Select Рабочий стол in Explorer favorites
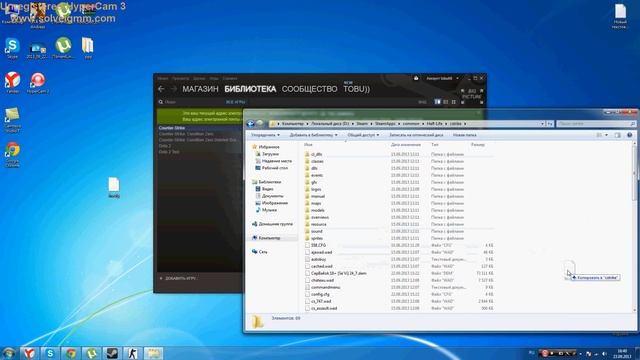 pos(274,168)
